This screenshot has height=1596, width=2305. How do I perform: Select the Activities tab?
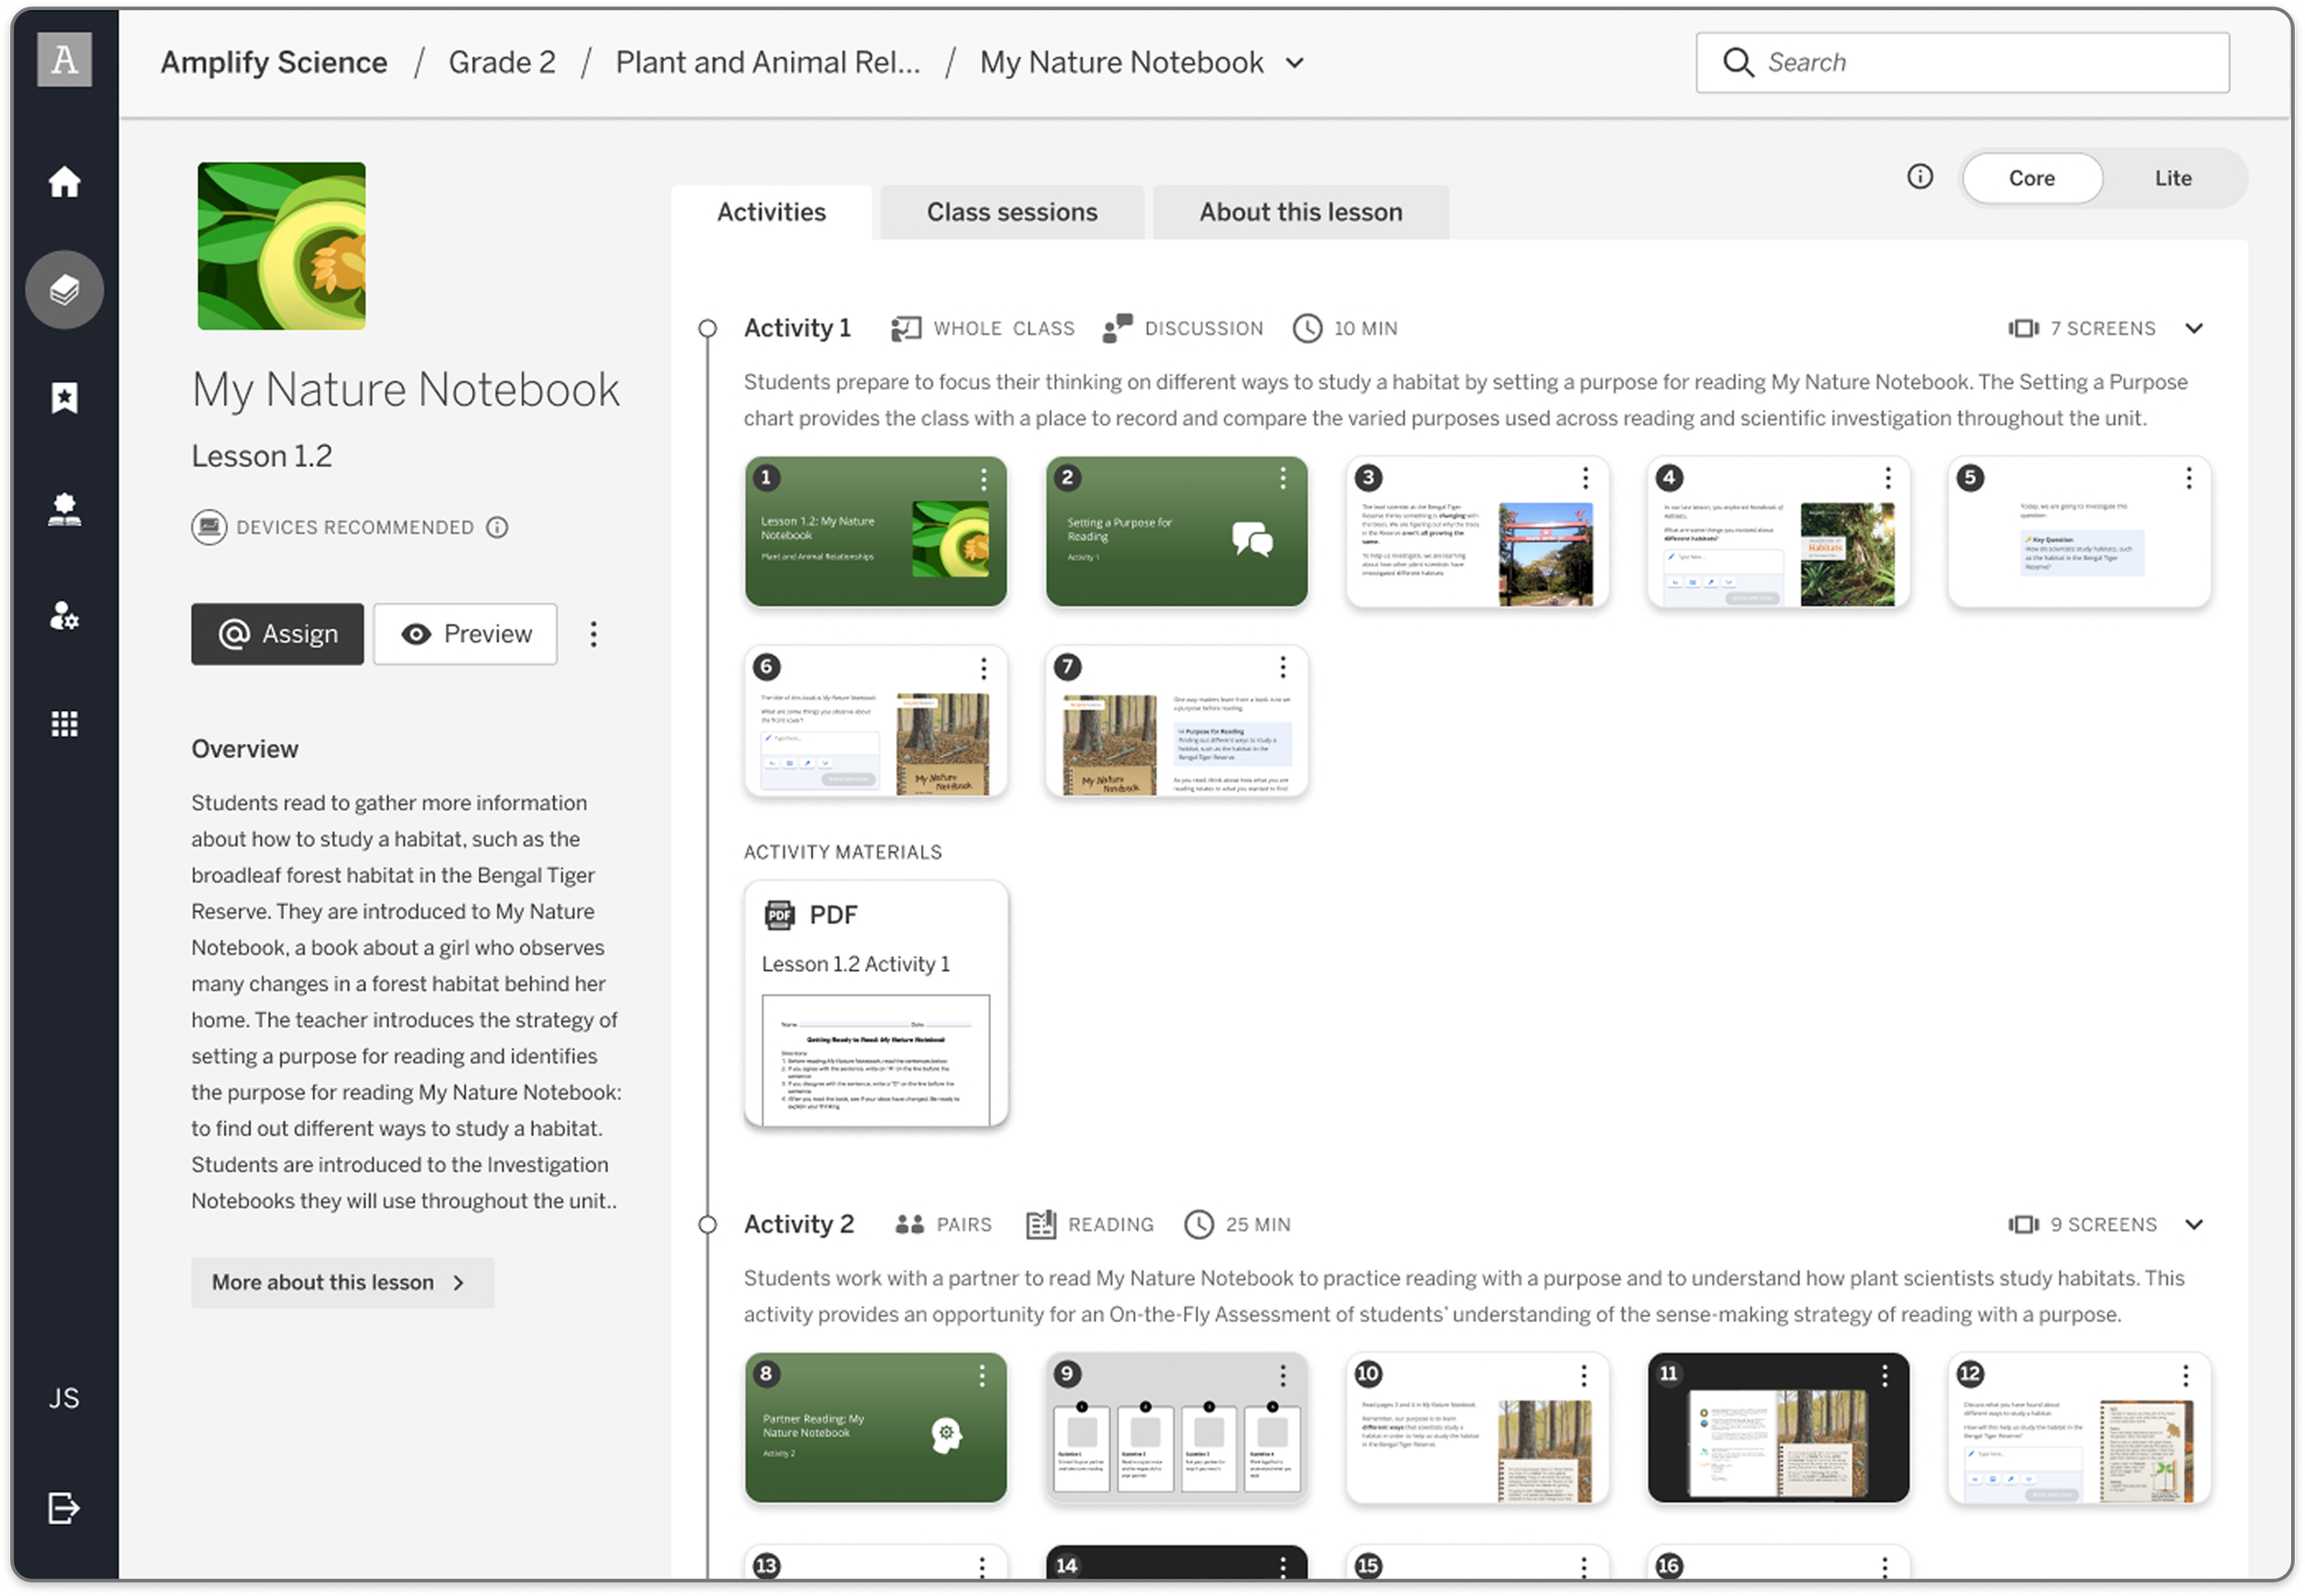click(x=771, y=212)
